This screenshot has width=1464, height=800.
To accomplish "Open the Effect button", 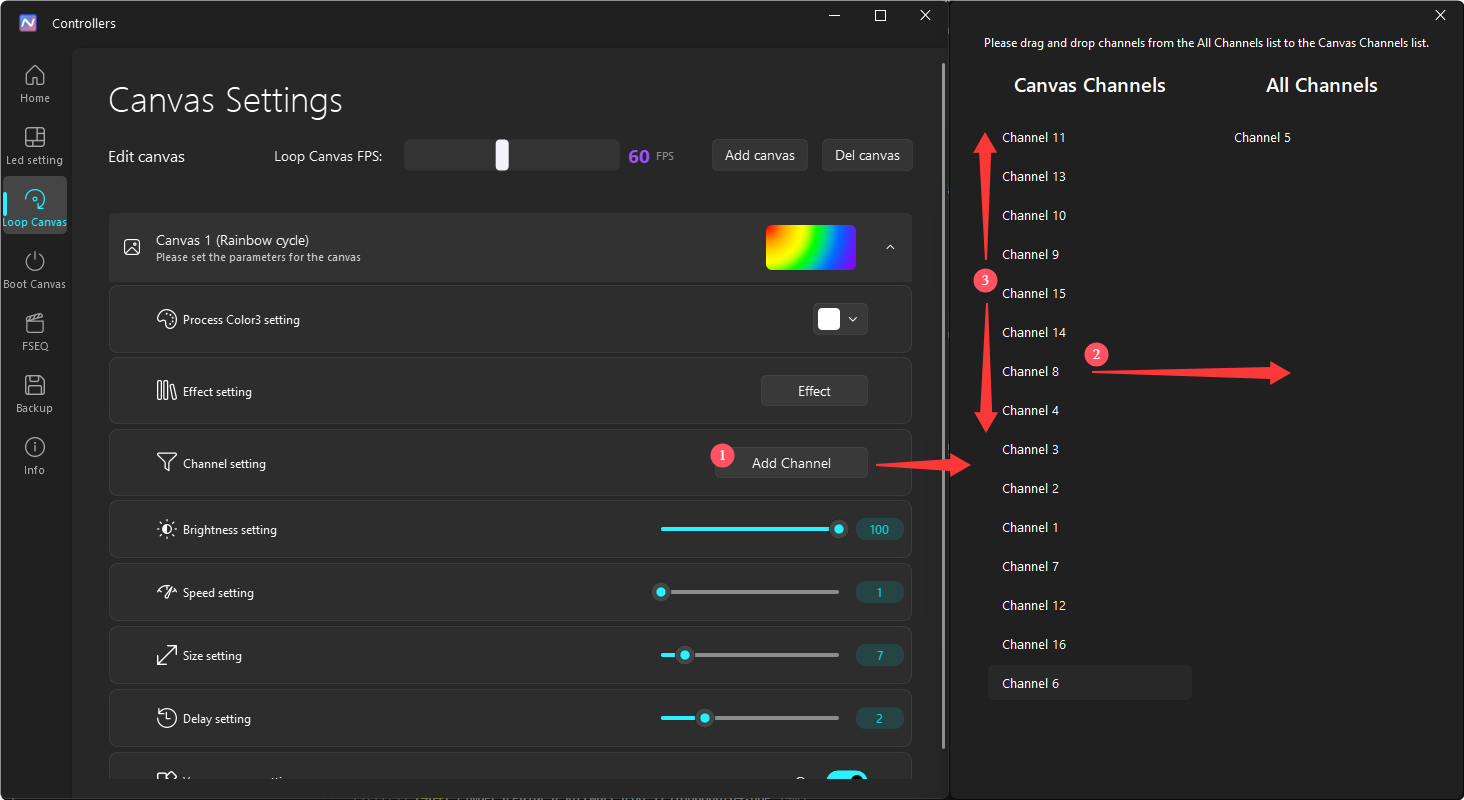I will (x=814, y=391).
